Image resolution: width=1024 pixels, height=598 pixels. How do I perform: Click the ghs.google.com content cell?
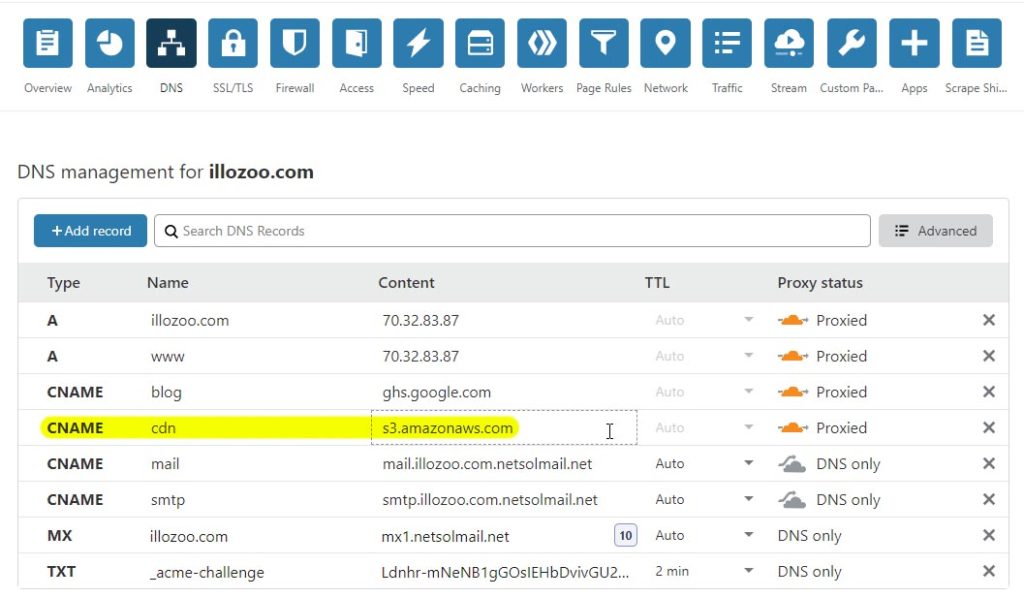436,392
